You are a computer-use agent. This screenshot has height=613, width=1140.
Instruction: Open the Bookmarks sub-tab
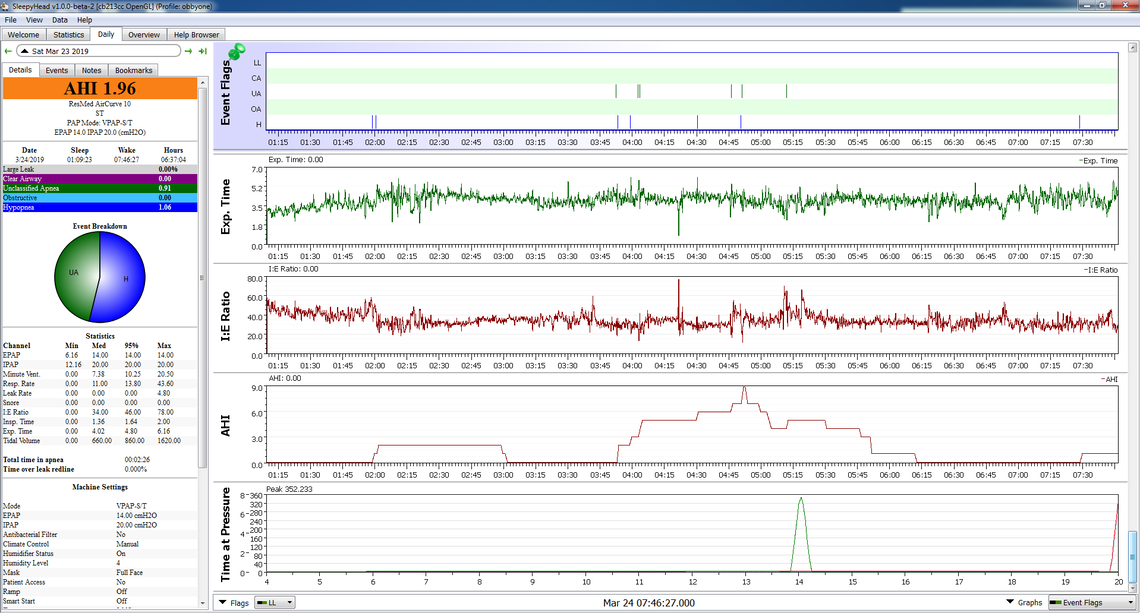point(134,71)
